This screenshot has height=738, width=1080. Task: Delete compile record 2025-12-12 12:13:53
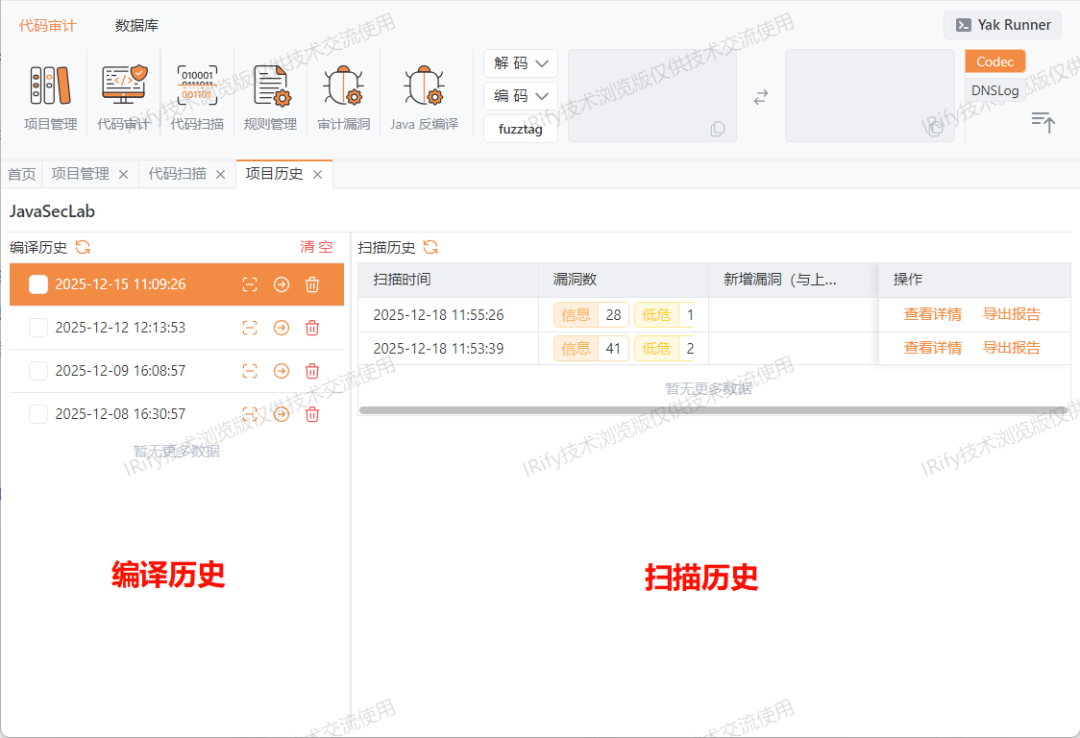coord(312,328)
